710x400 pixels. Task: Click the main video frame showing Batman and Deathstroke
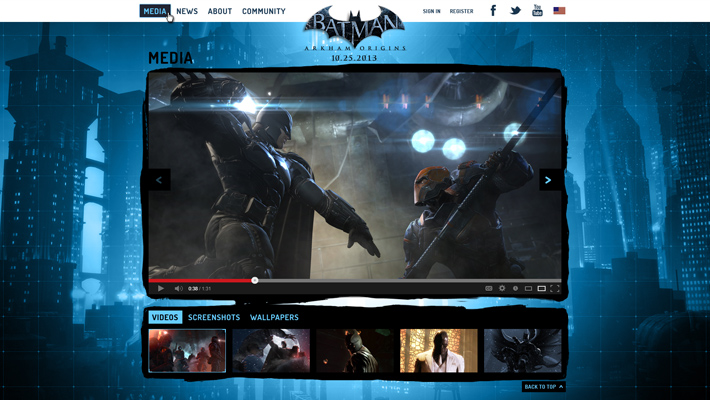point(355,175)
